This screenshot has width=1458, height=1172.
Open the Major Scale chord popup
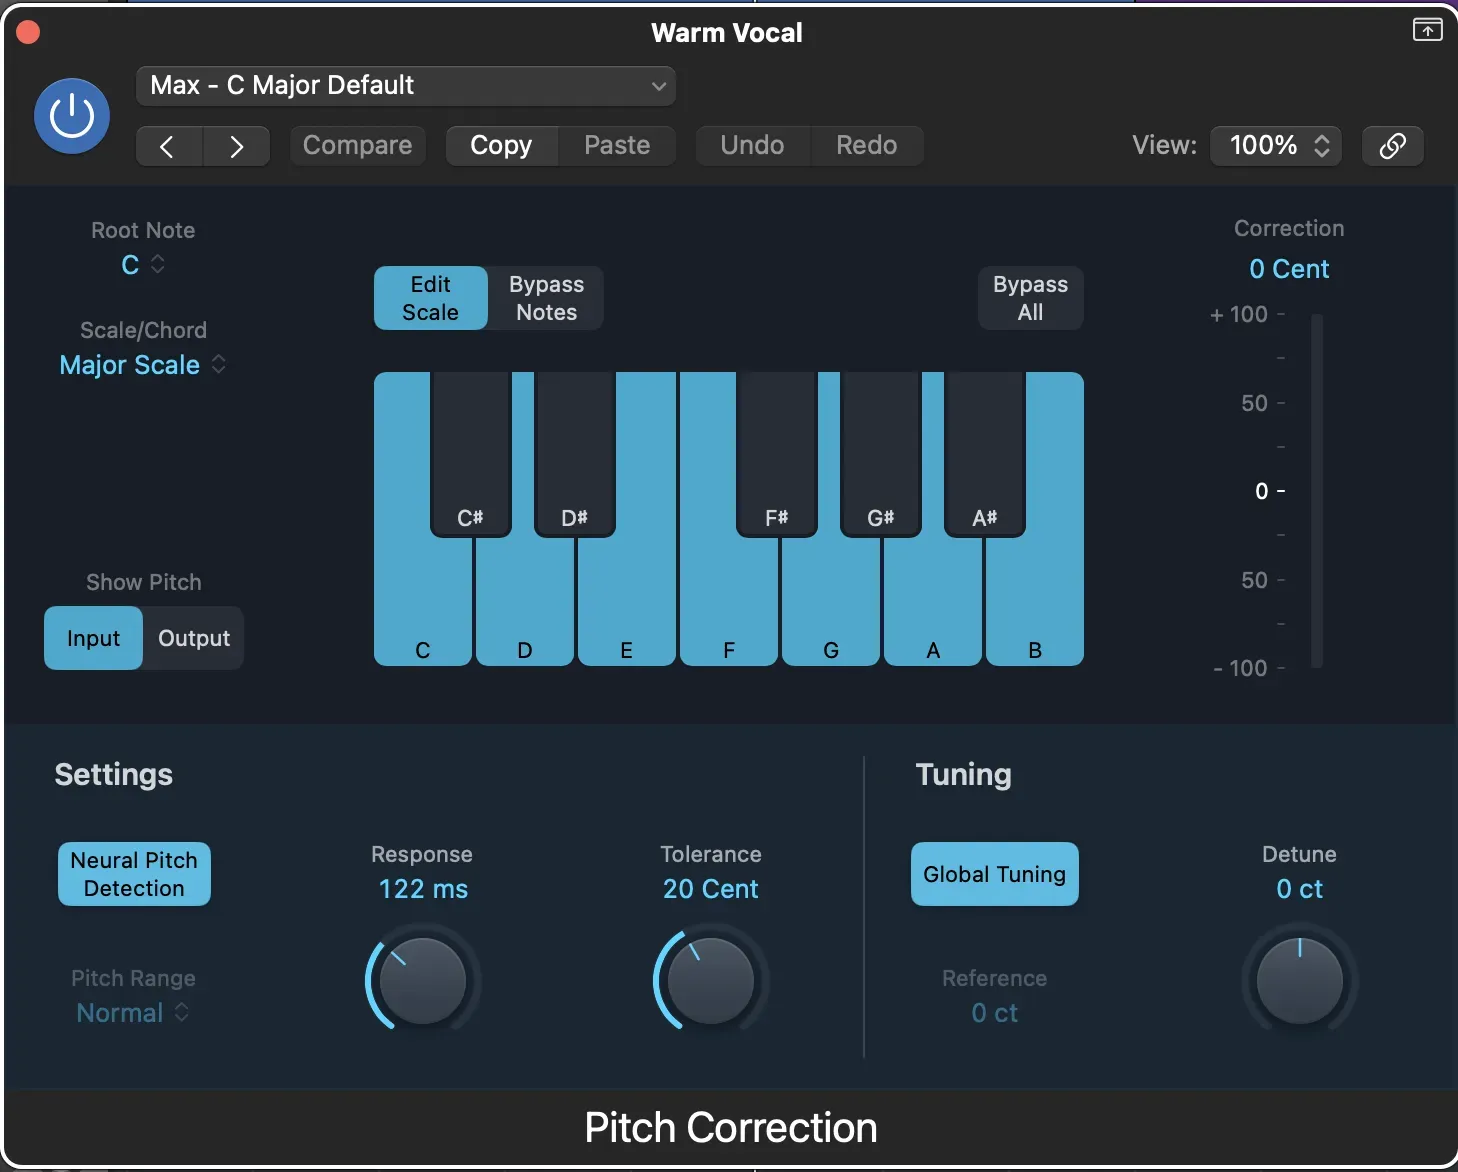pyautogui.click(x=143, y=365)
